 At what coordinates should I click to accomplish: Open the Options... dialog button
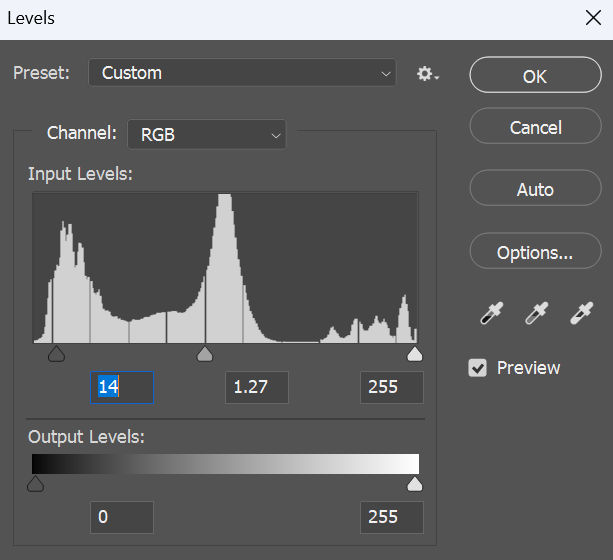click(535, 251)
